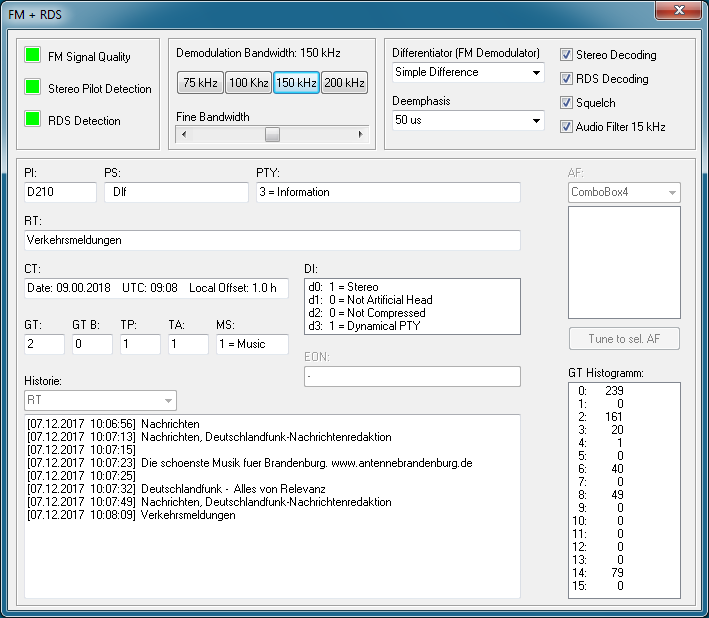The height and width of the screenshot is (618, 709).
Task: Click the PI field showing D210
Action: [x=60, y=192]
